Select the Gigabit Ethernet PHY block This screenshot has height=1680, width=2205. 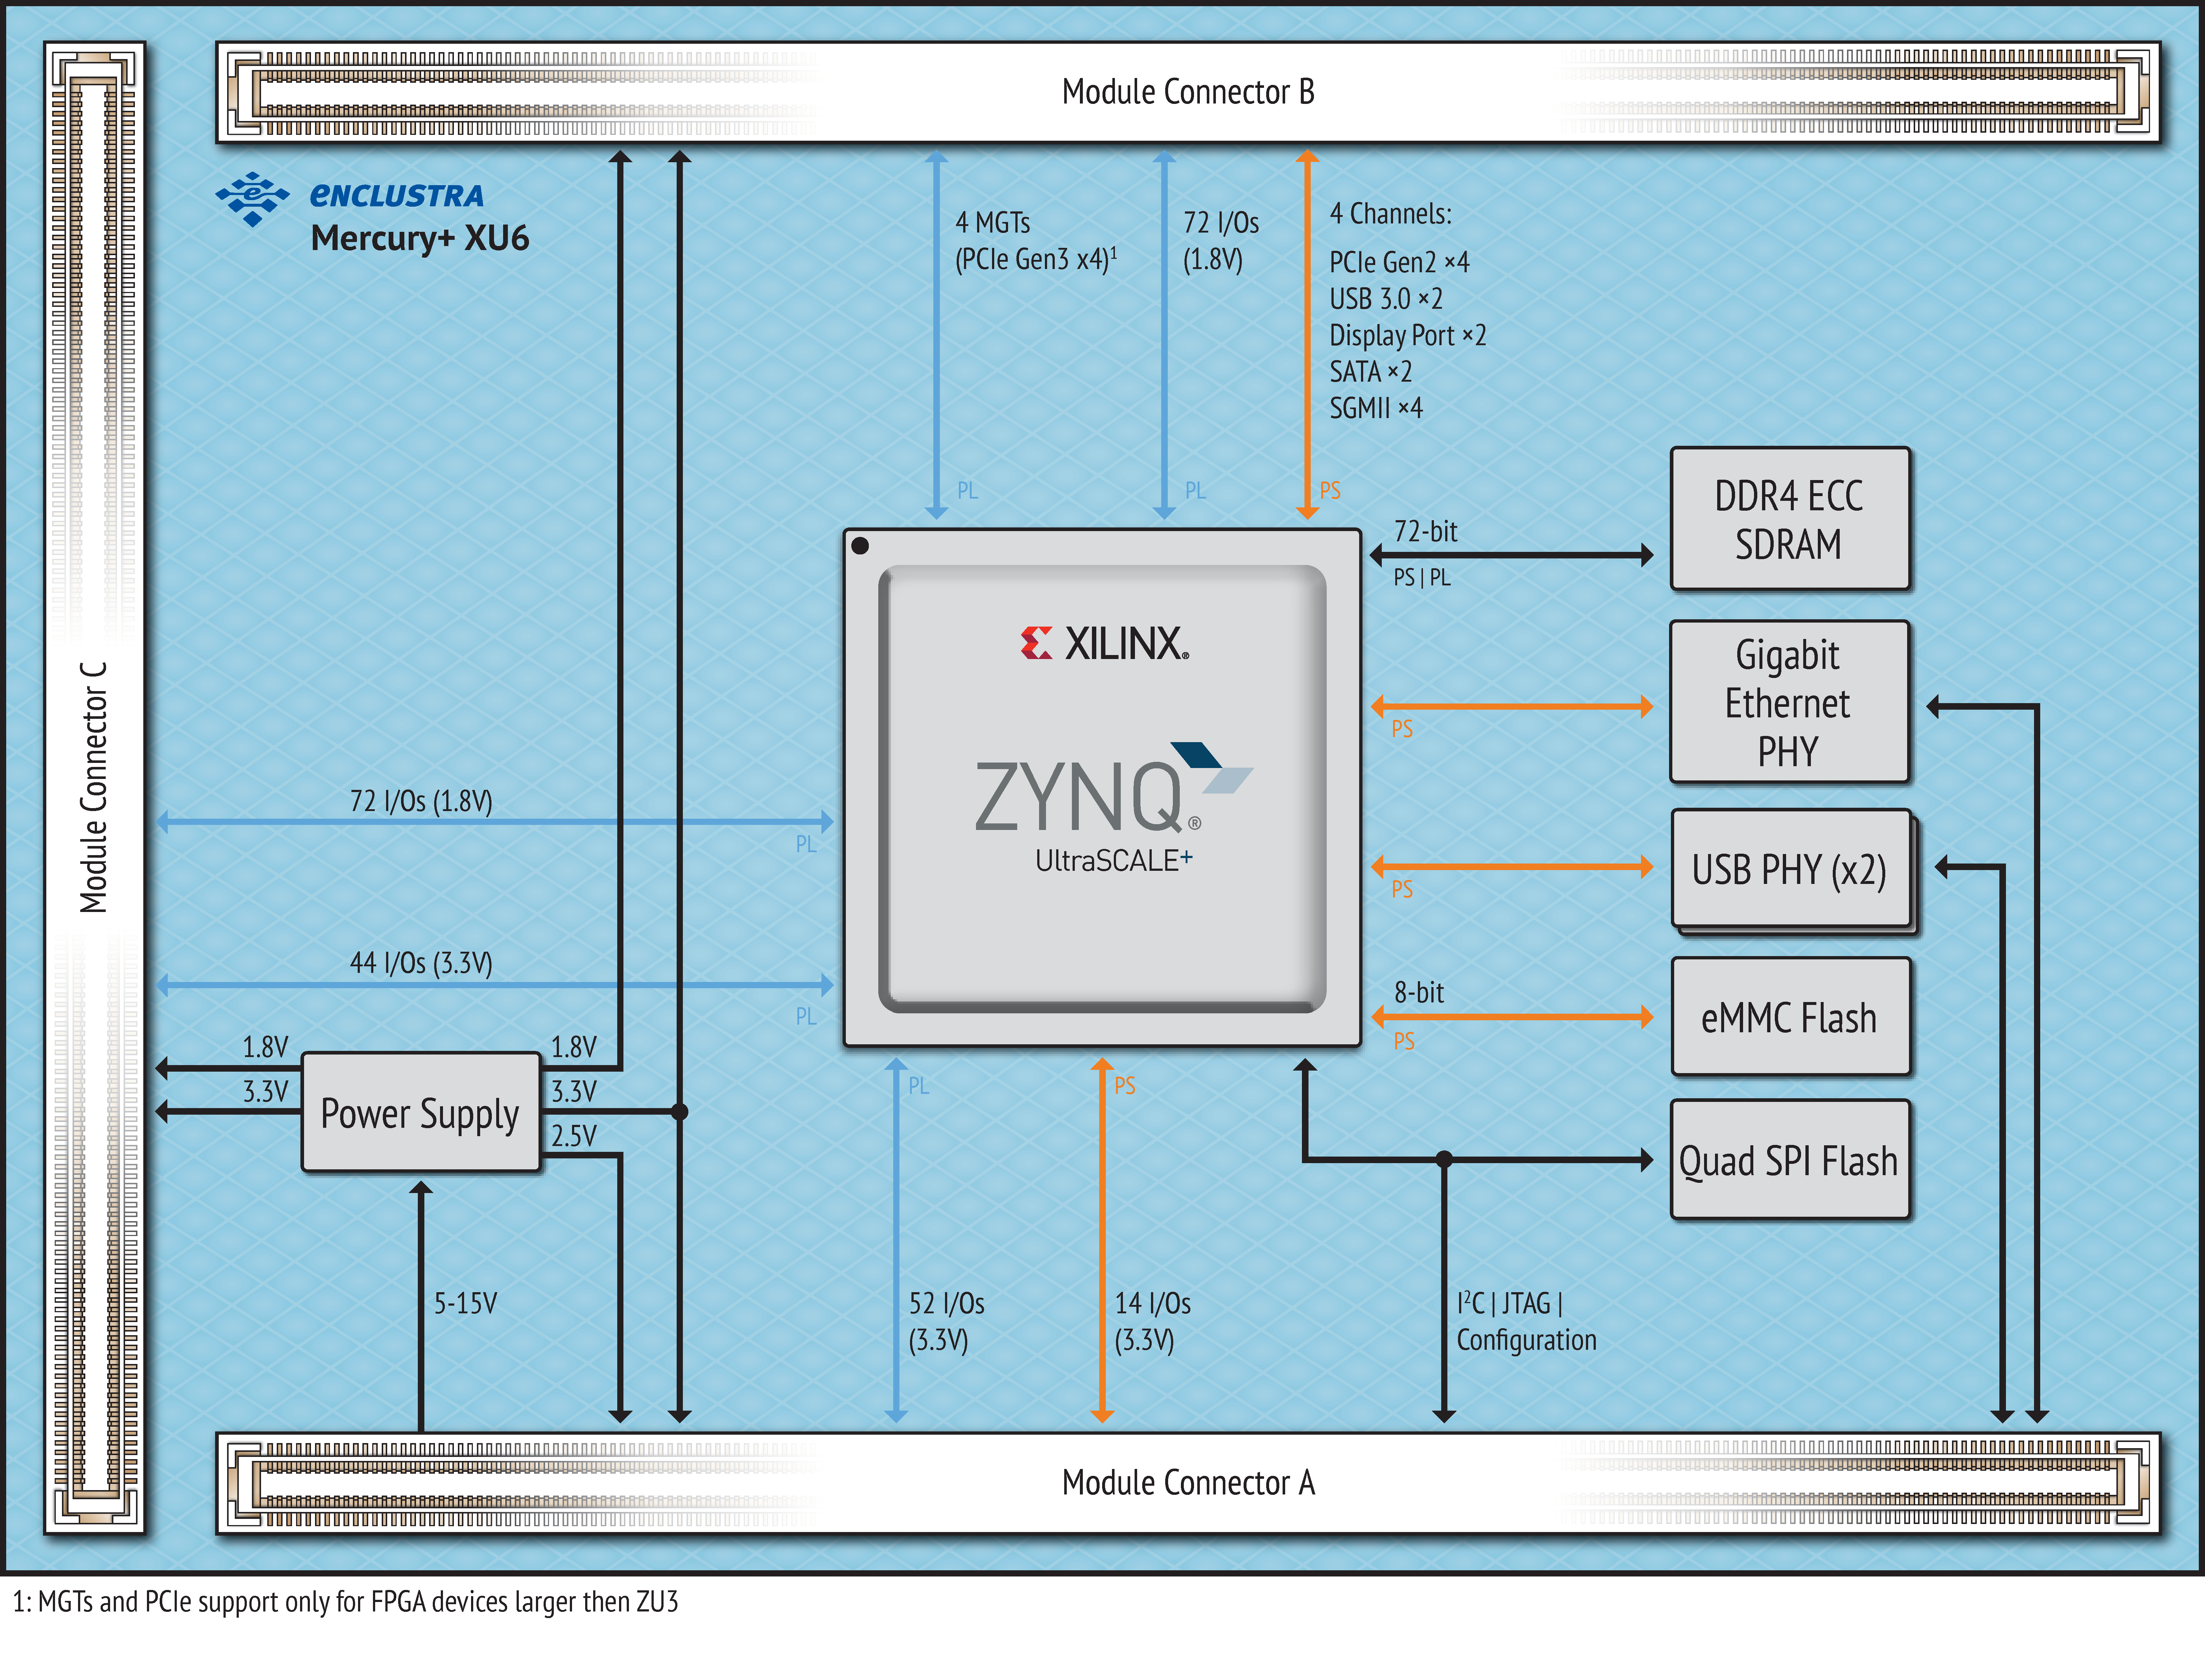(x=1789, y=702)
